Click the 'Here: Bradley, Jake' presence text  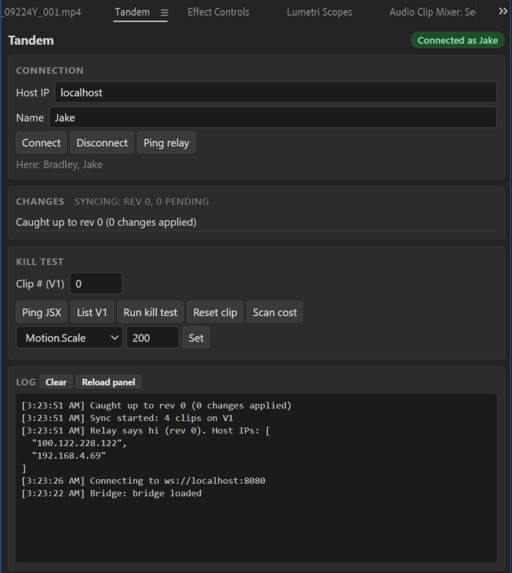(59, 164)
